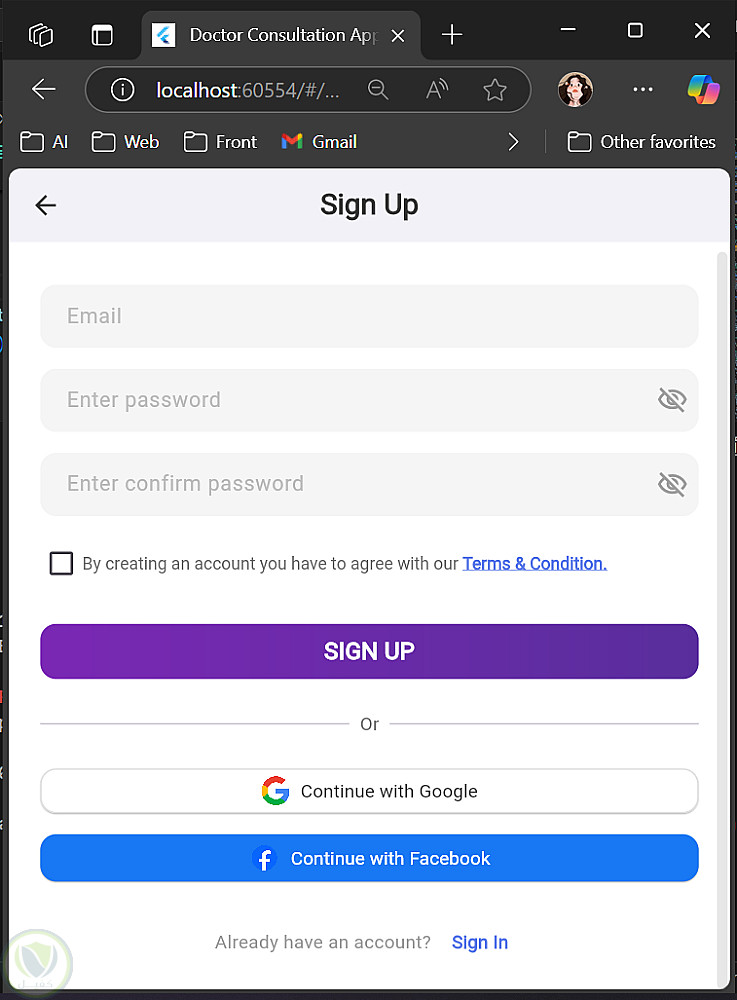Open the browser zoom magnifier icon
Image resolution: width=737 pixels, height=1000 pixels.
[378, 90]
